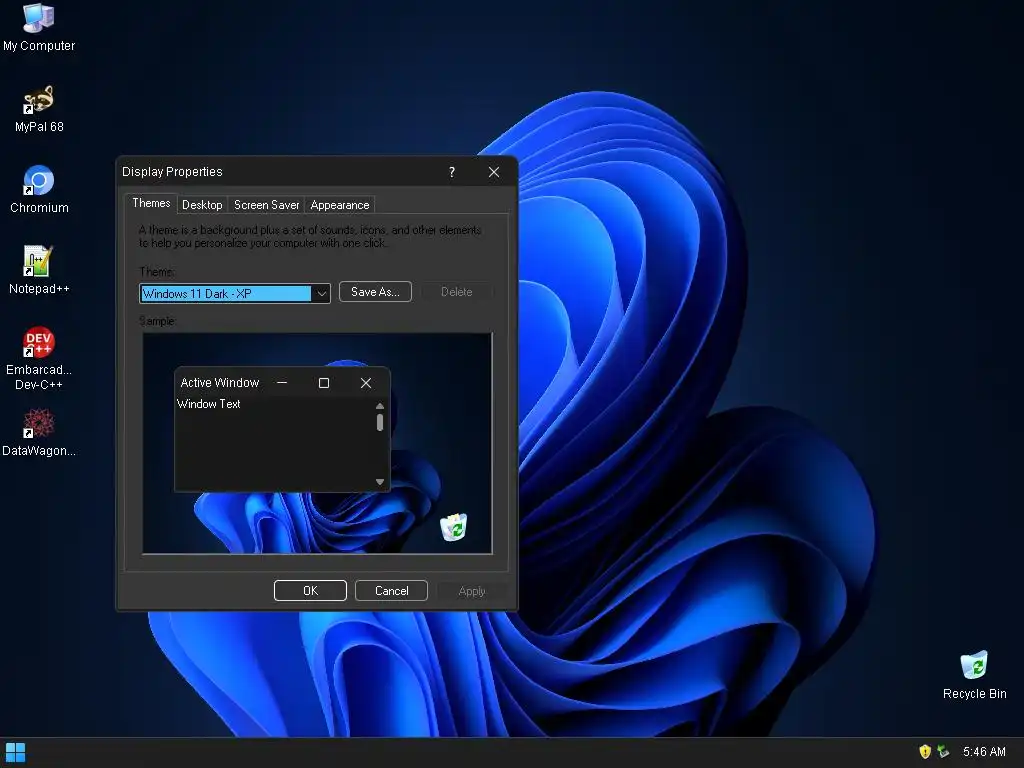
Task: Open the My Computer desktop icon
Action: pyautogui.click(x=39, y=27)
